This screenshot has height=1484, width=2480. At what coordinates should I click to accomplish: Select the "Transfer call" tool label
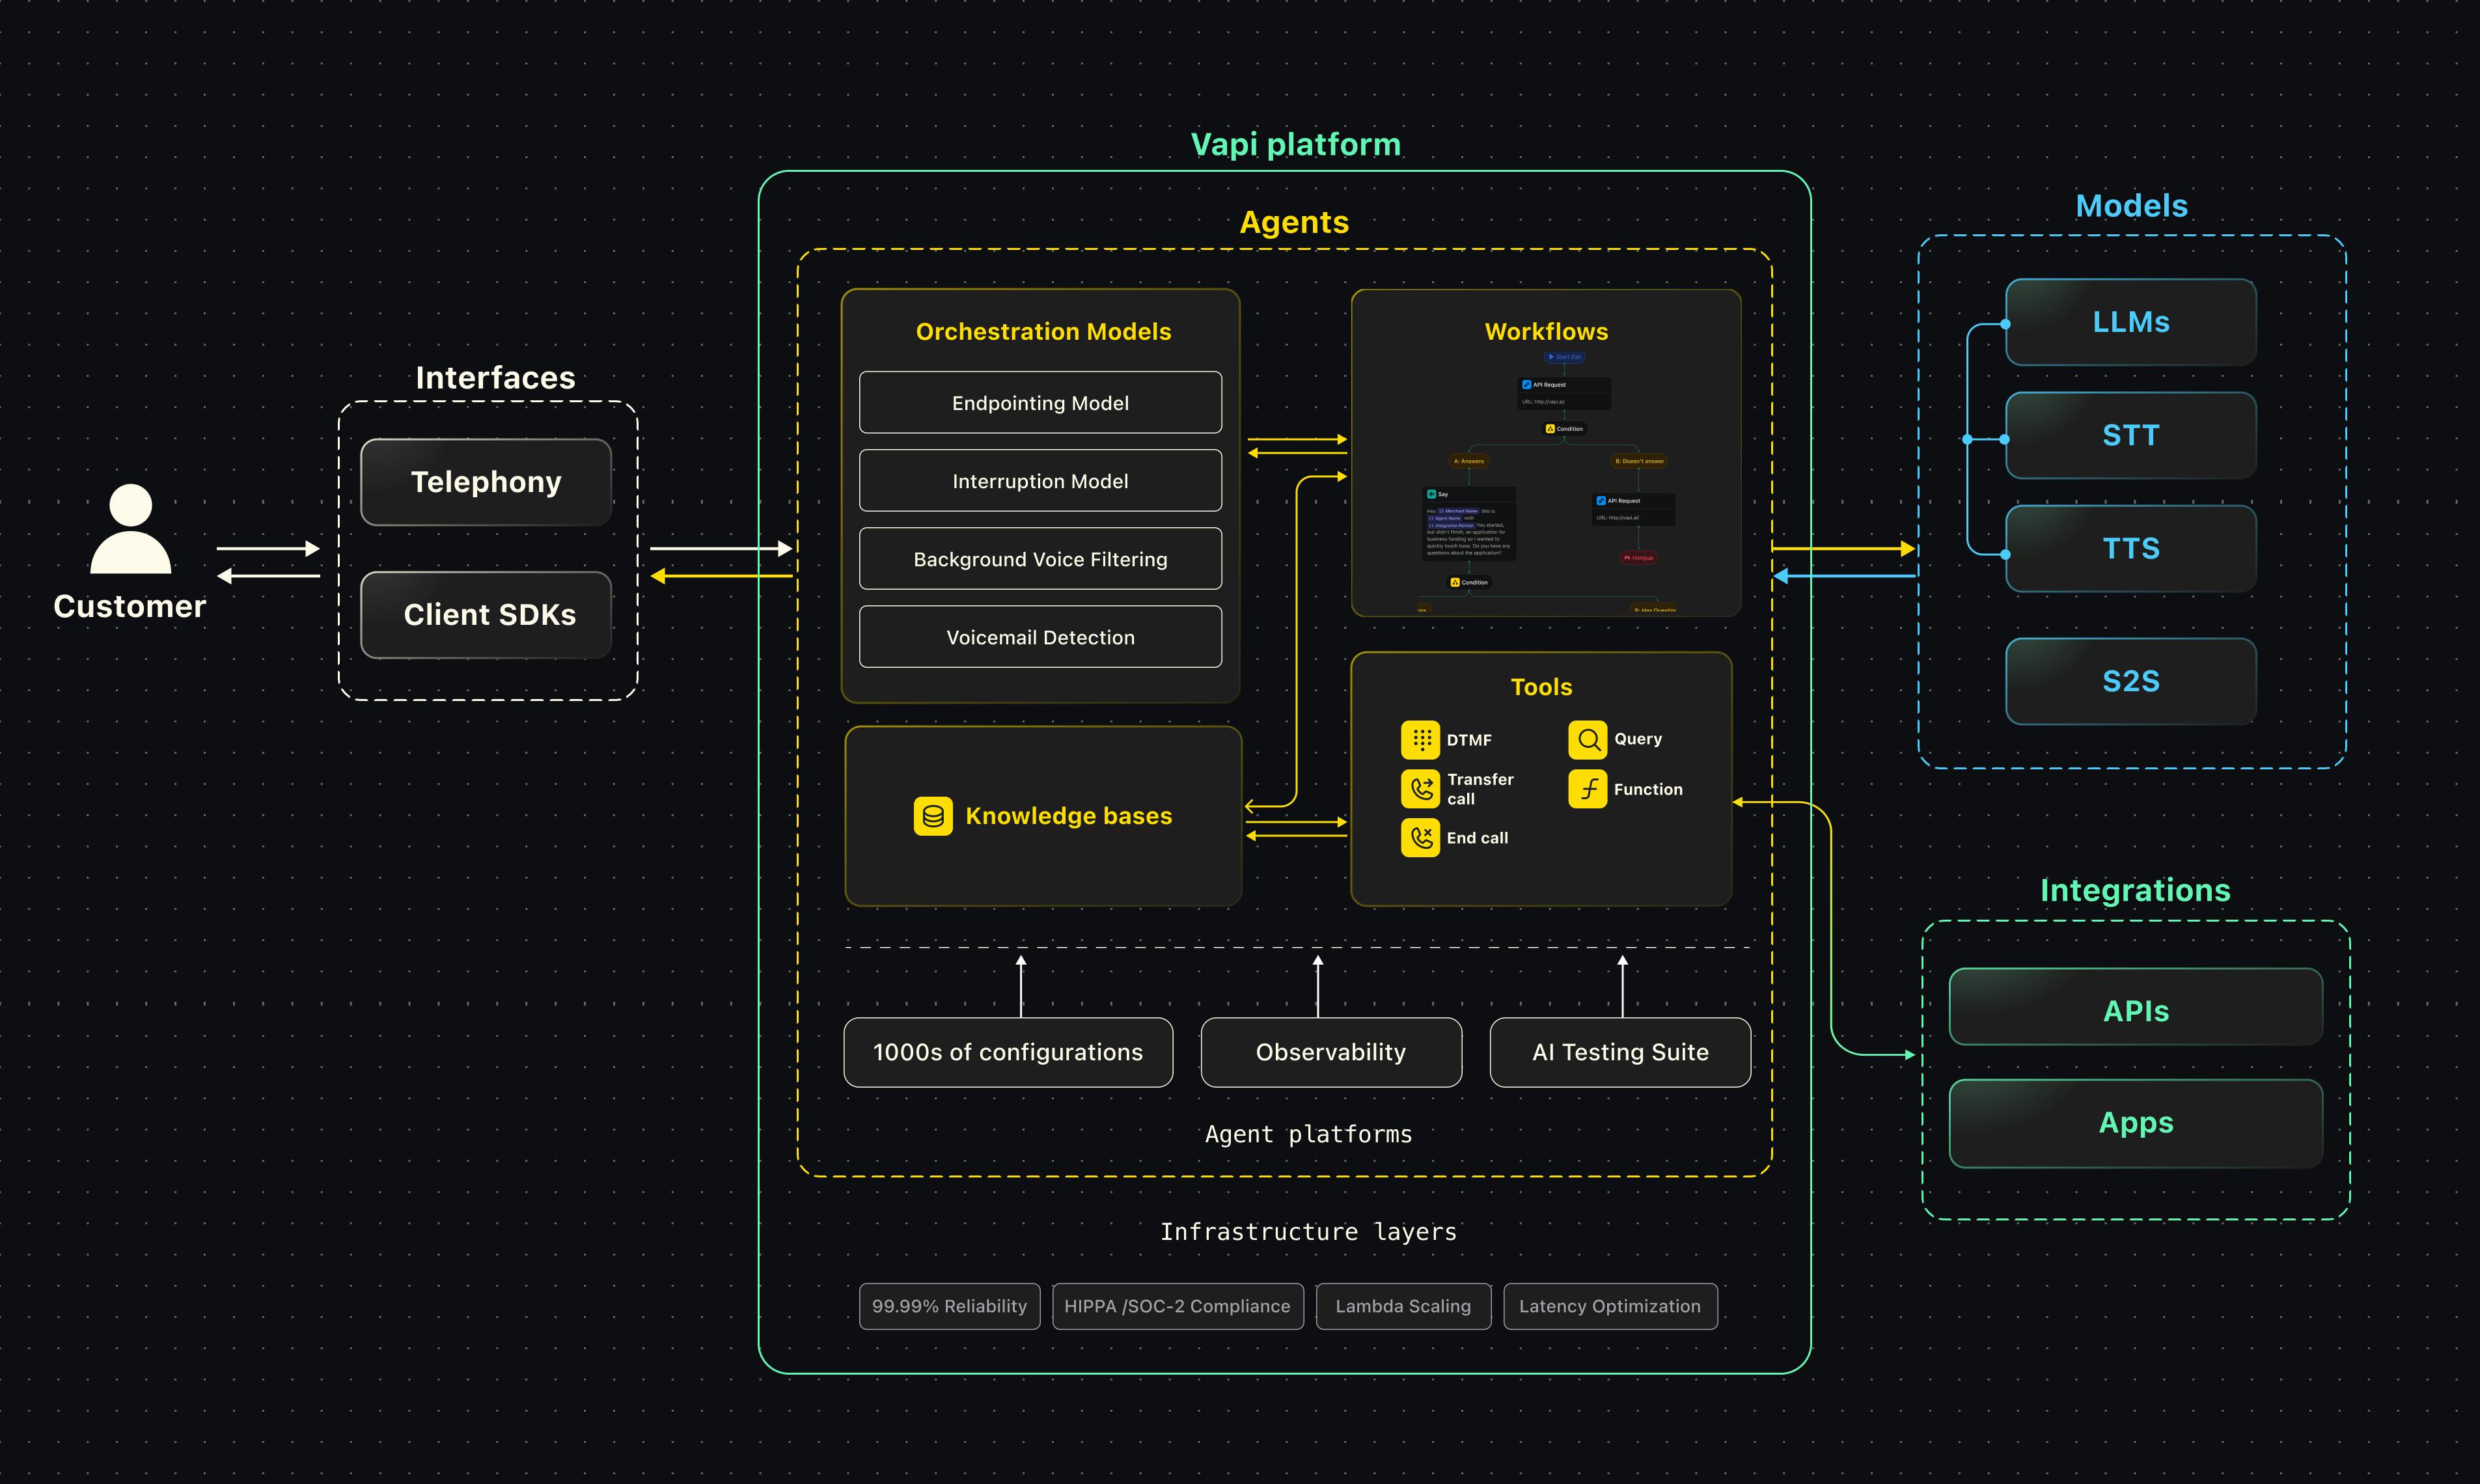coord(1480,789)
